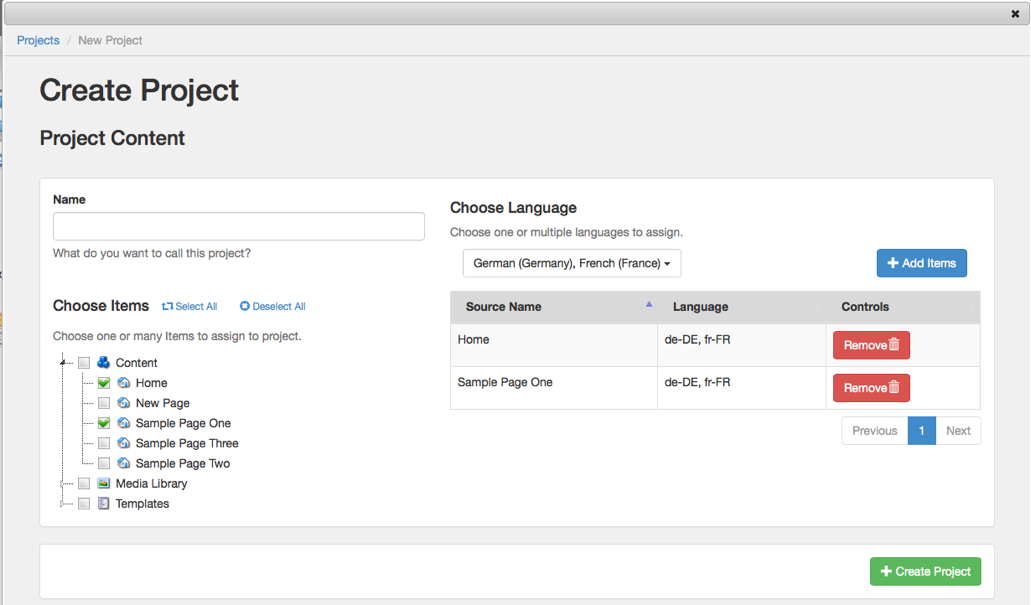Collapse the Content tree node
Image resolution: width=1031 pixels, height=605 pixels.
[x=63, y=363]
